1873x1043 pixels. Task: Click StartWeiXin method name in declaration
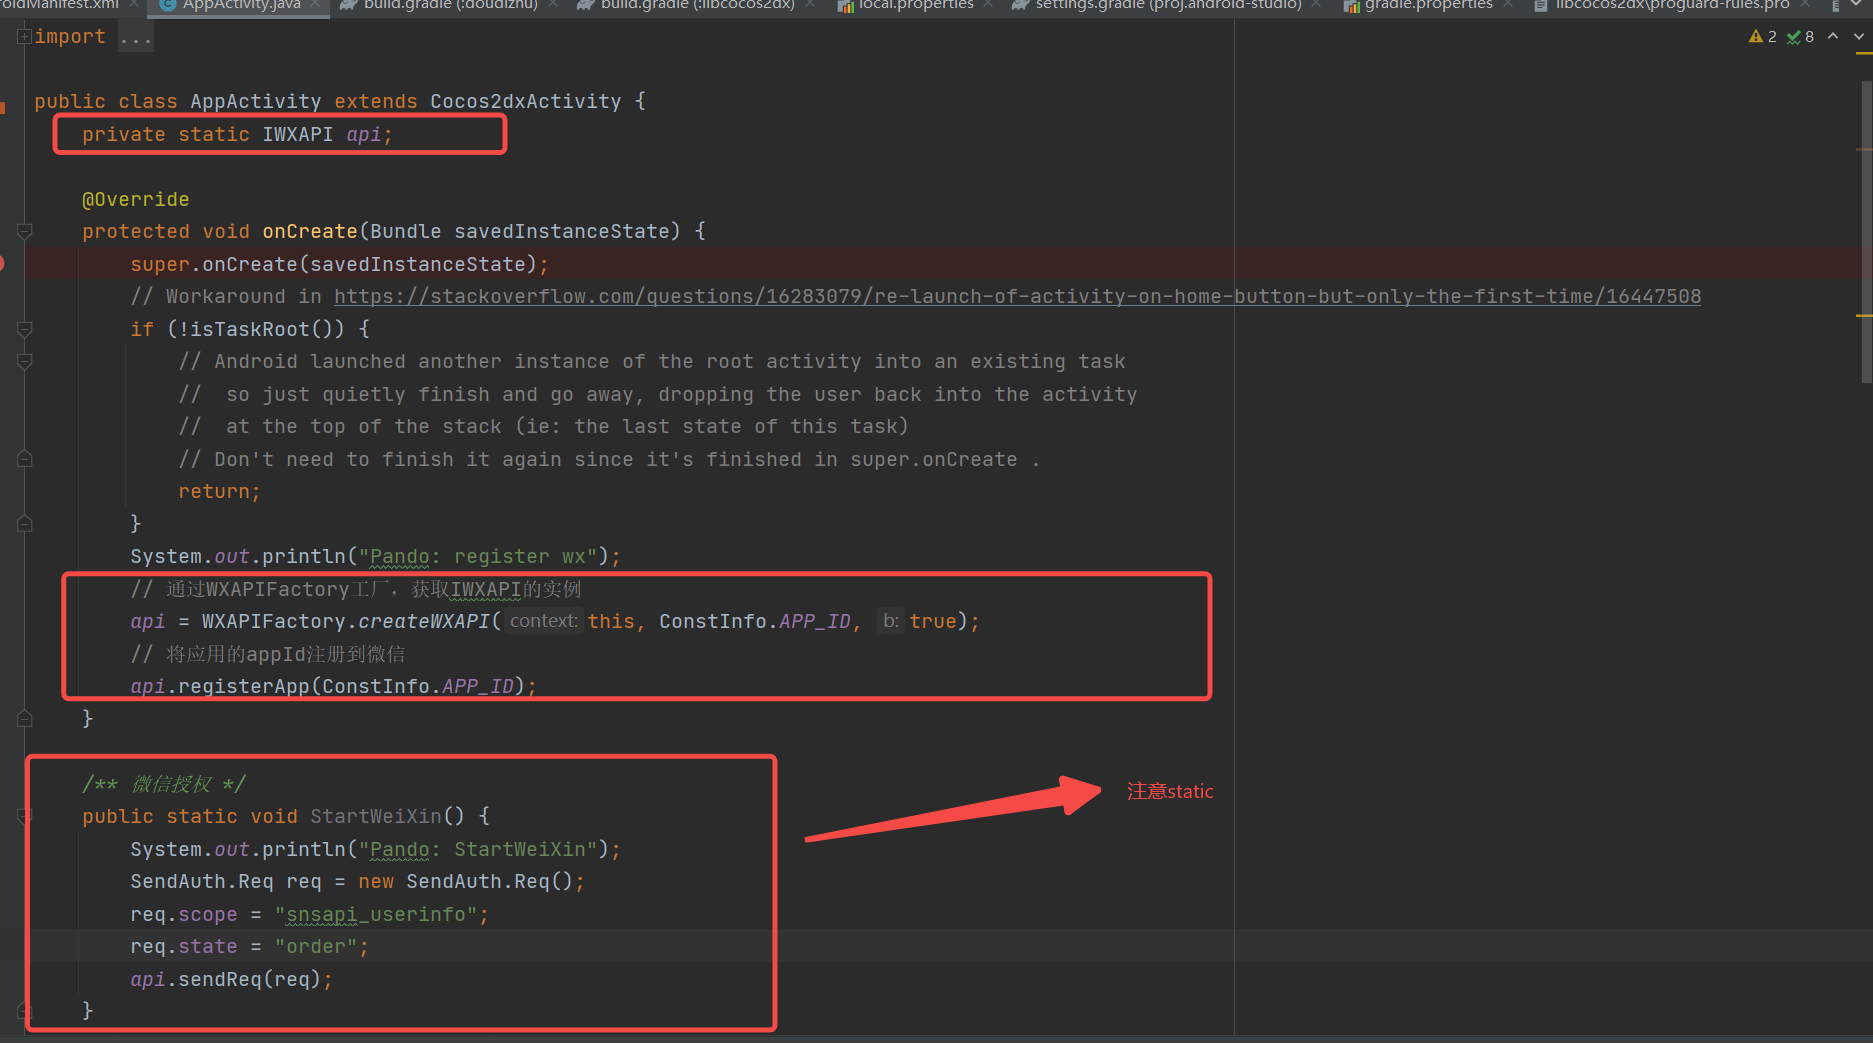click(x=376, y=816)
